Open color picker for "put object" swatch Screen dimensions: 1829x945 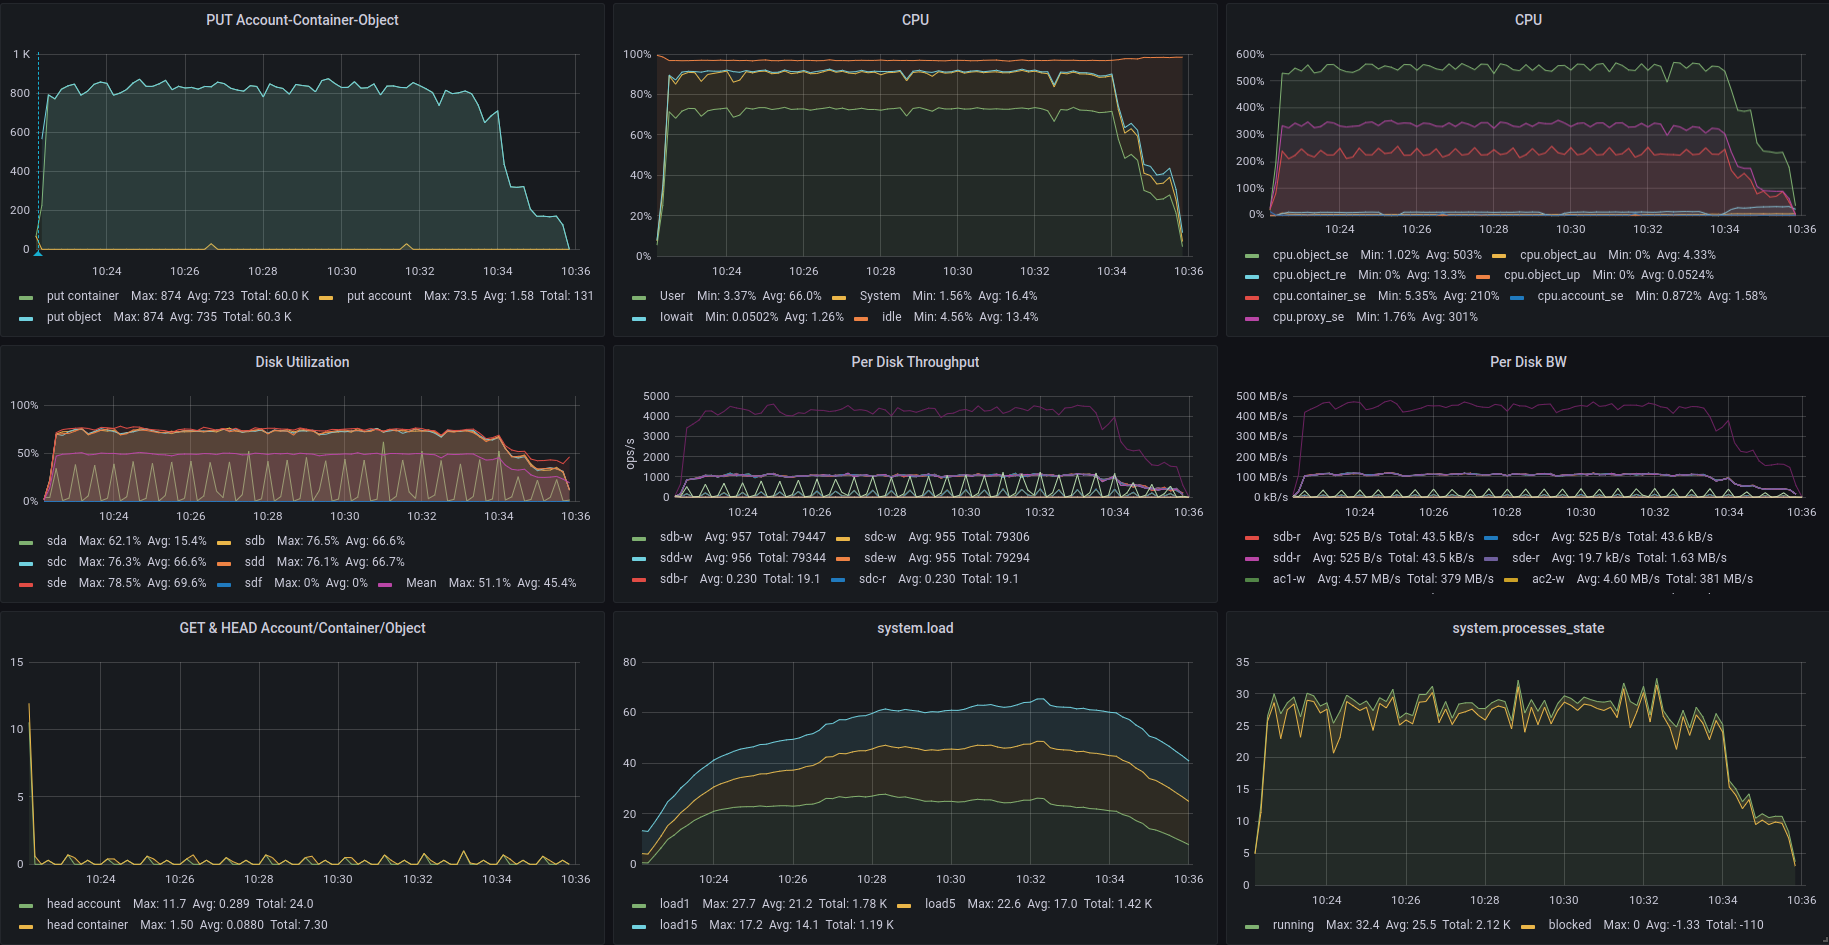click(26, 318)
